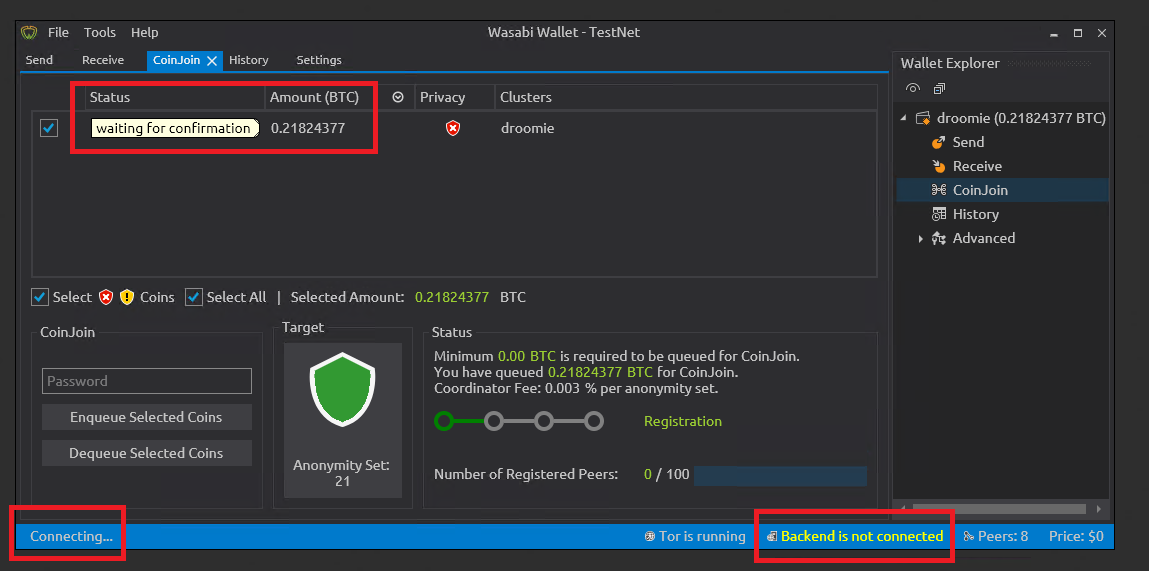The height and width of the screenshot is (571, 1149).
Task: Click the Clusters column header
Action: click(x=686, y=97)
